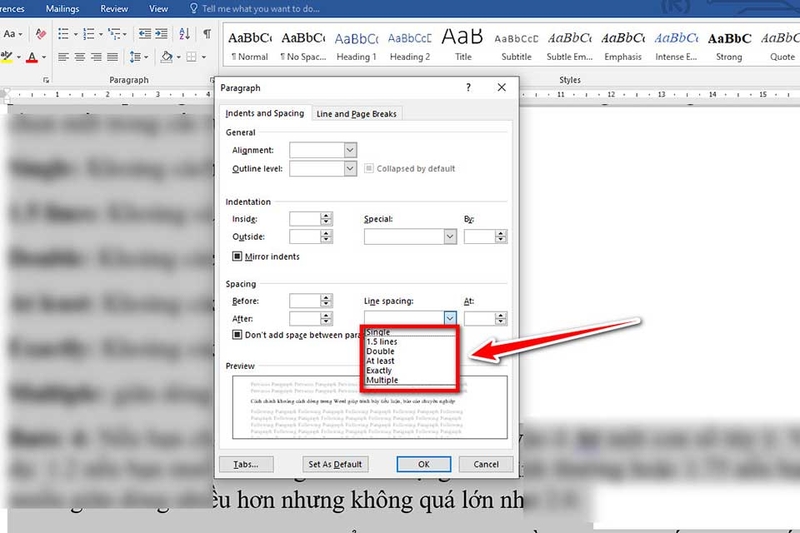Open the Review ribbon tab
This screenshot has height=533, width=800.
pyautogui.click(x=114, y=9)
